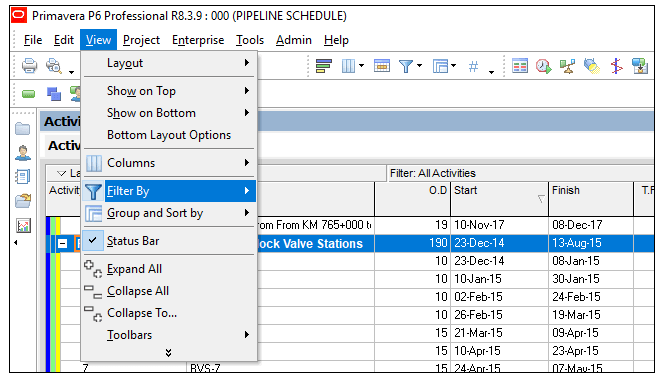
Task: Select Collapse To... menu entry
Action: pyautogui.click(x=169, y=313)
